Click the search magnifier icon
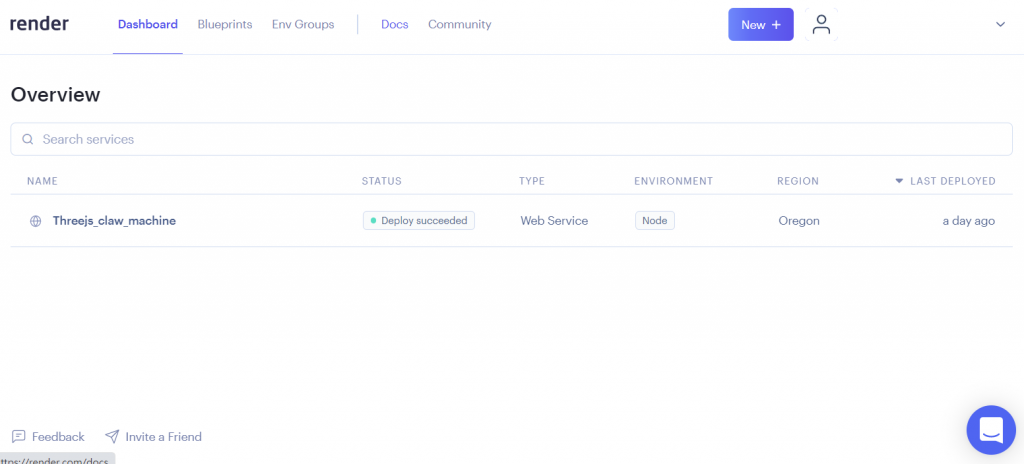The image size is (1024, 464). [x=27, y=139]
